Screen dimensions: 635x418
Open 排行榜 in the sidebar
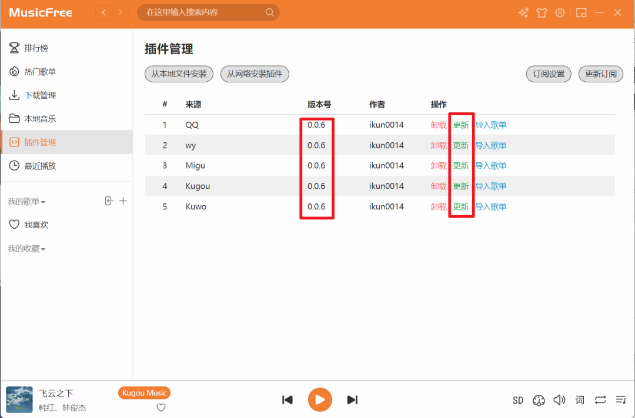tap(37, 48)
